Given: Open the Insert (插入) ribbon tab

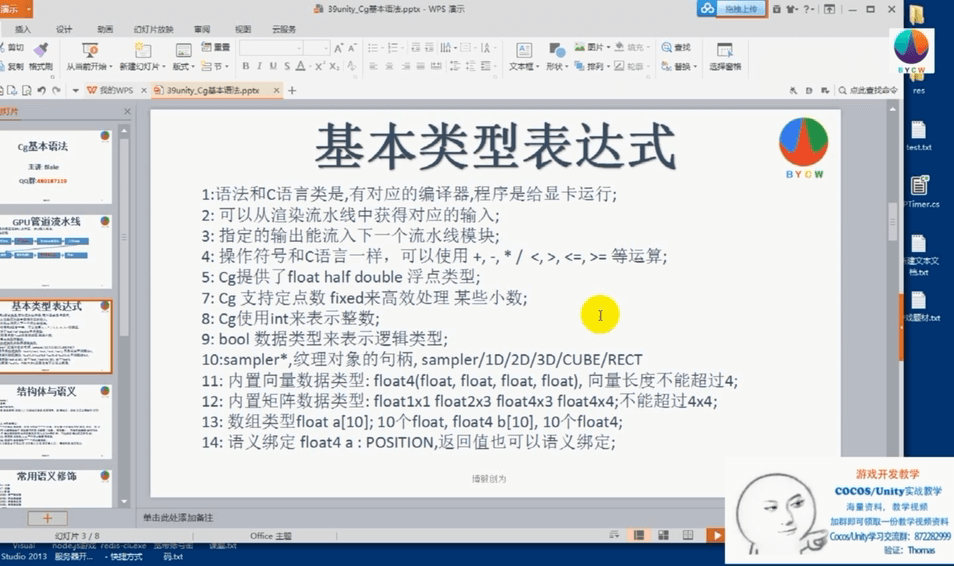Looking at the screenshot, I should (23, 29).
